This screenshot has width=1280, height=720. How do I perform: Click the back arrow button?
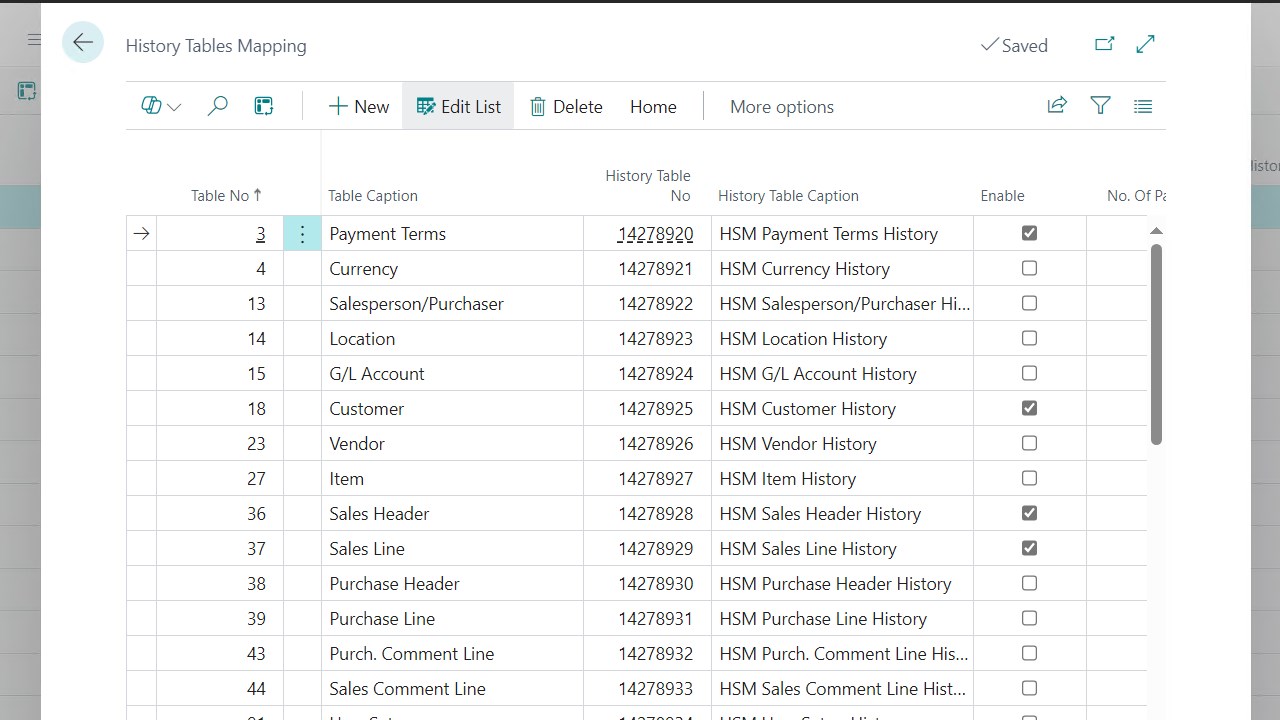83,43
